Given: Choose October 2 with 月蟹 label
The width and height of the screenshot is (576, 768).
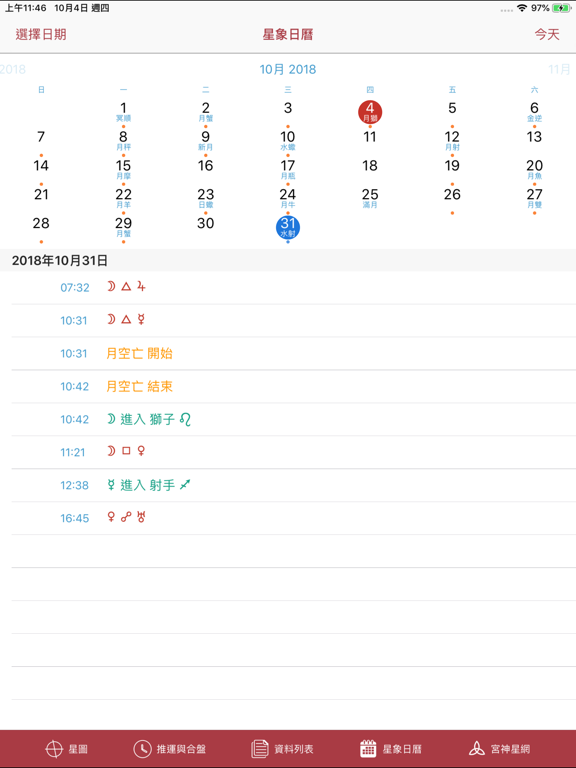Looking at the screenshot, I should coord(206,112).
